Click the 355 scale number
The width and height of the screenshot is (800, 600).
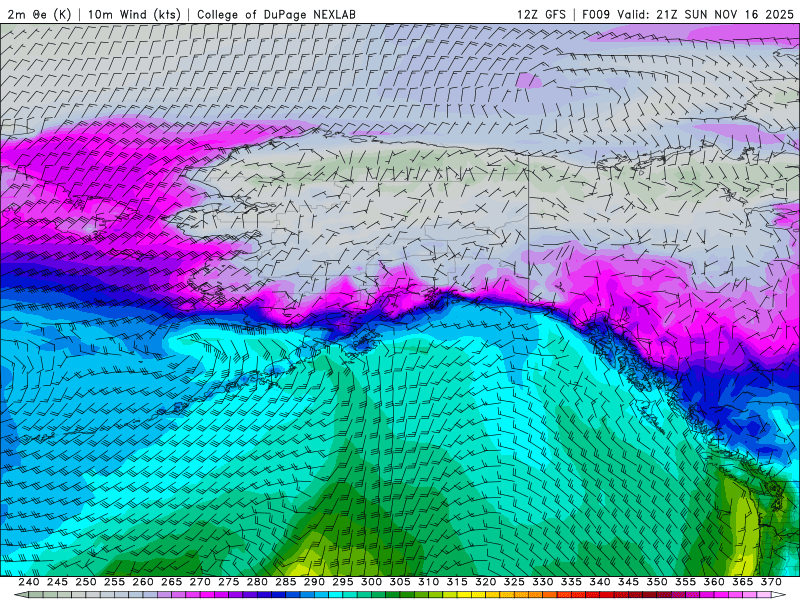pos(686,582)
